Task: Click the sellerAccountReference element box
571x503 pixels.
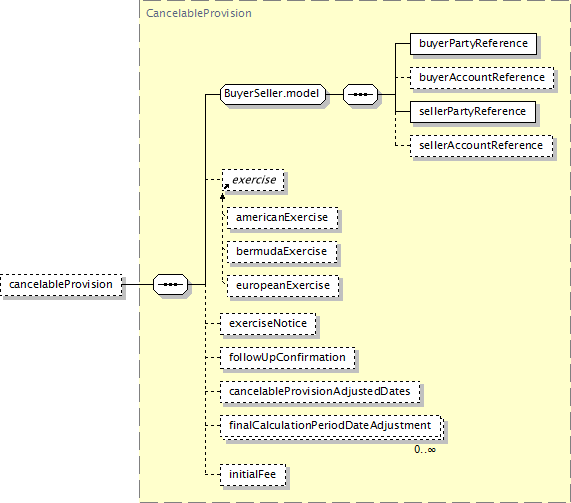Action: (481, 146)
